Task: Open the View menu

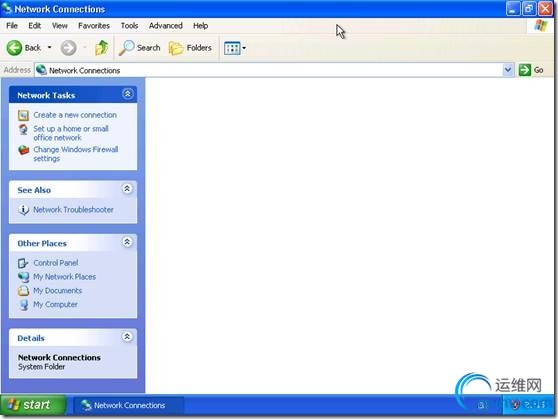Action: 59,26
